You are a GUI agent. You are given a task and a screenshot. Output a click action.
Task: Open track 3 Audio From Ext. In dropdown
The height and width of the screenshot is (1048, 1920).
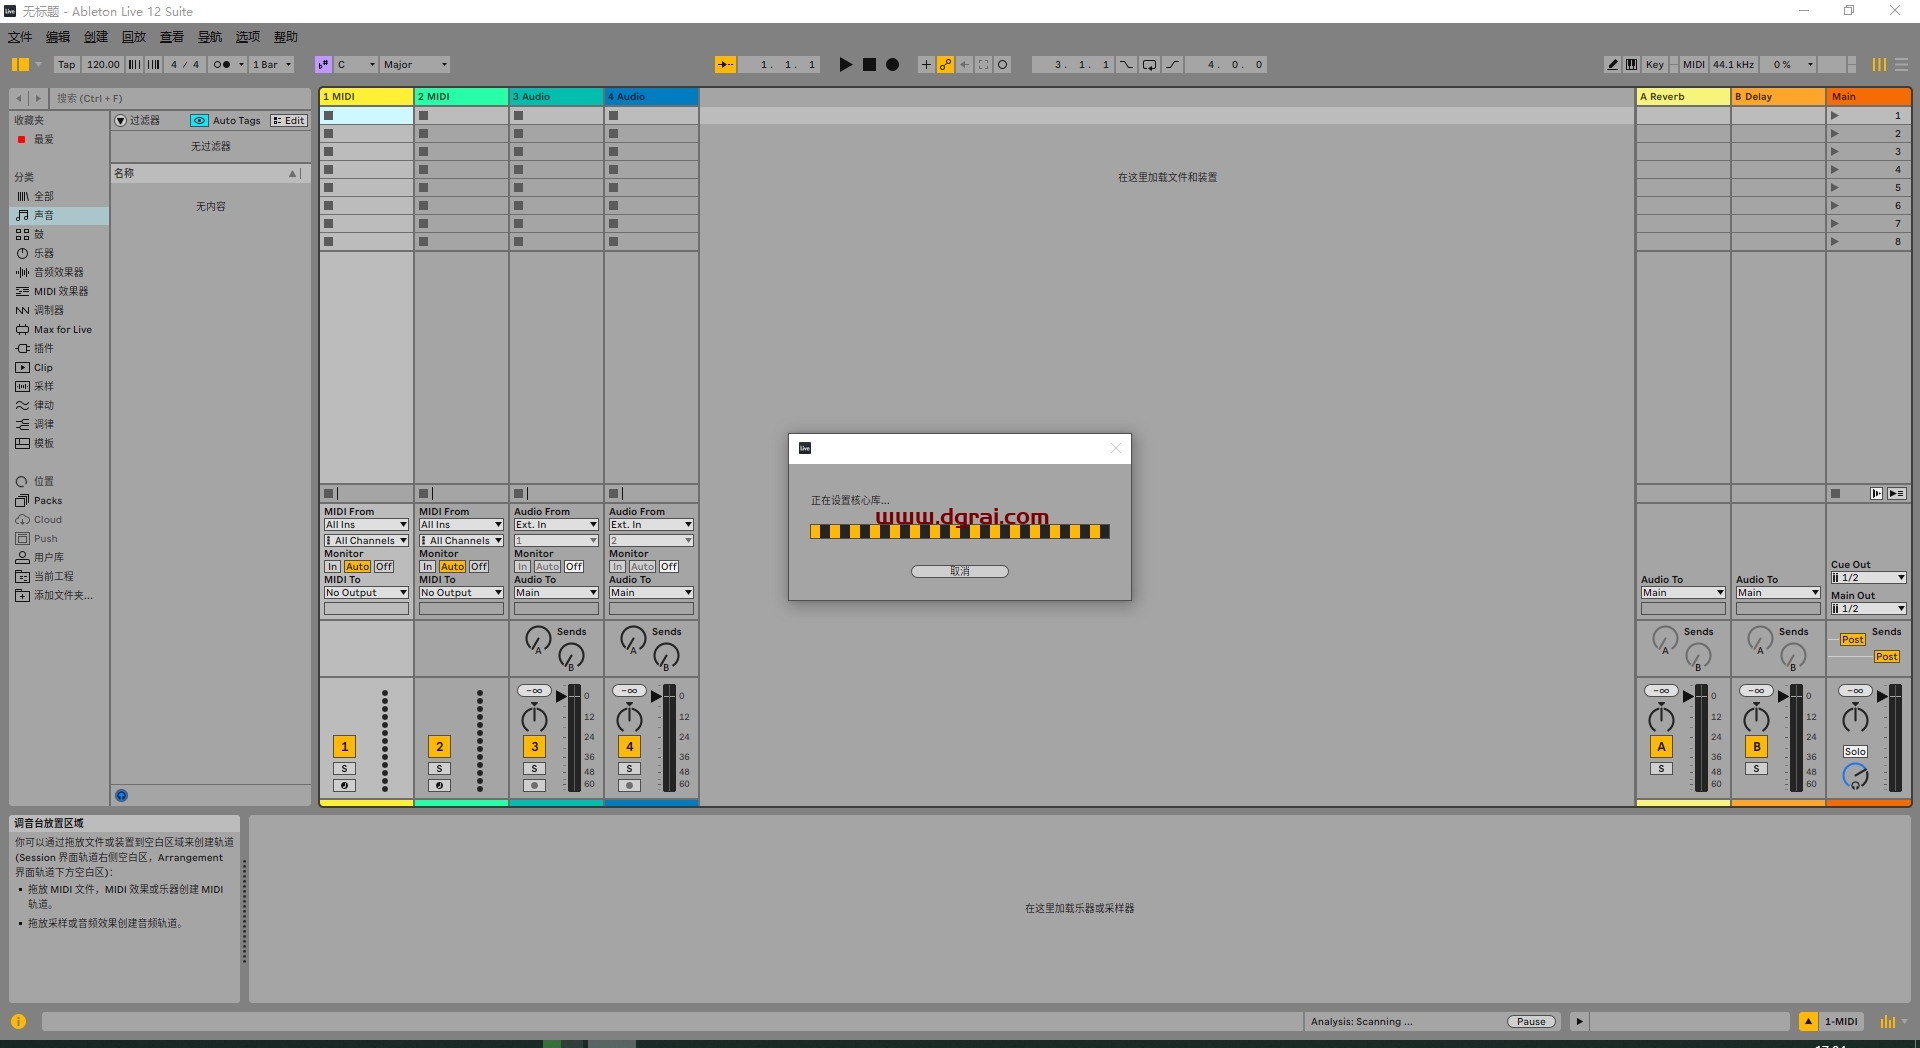coord(556,524)
